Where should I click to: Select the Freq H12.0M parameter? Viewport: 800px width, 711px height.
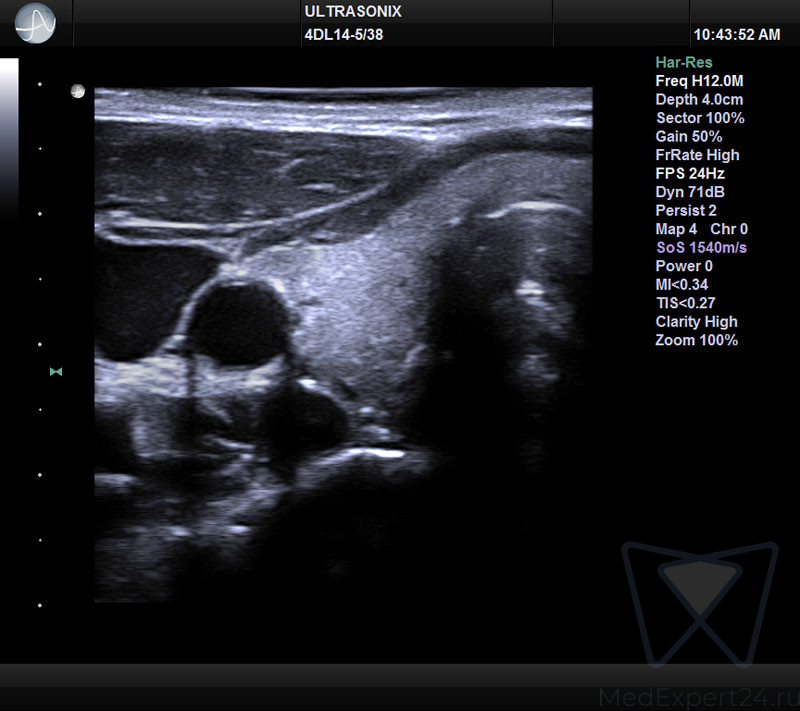(x=696, y=81)
